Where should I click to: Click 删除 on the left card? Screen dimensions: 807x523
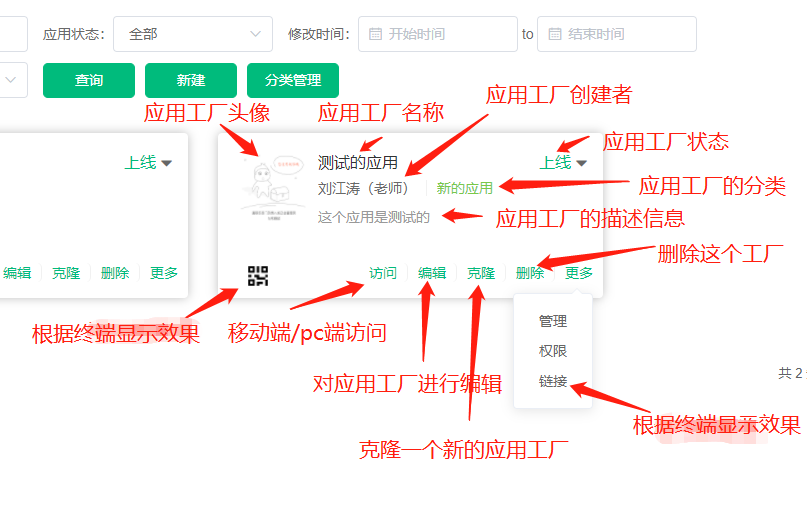pyautogui.click(x=115, y=273)
